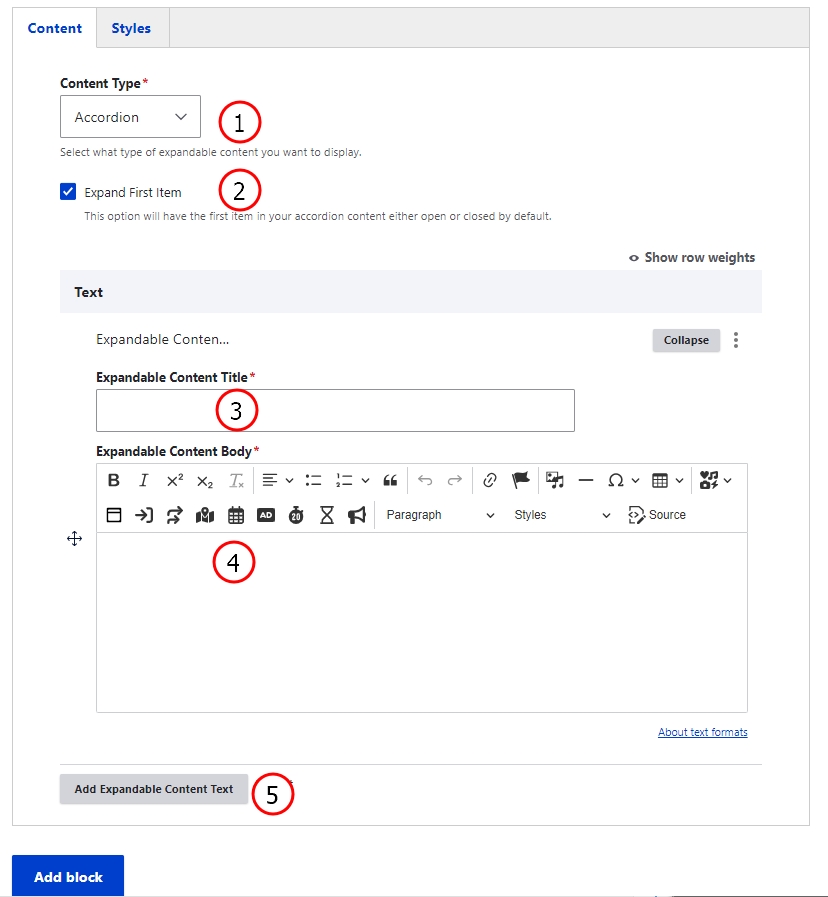This screenshot has height=897, width=828.
Task: Open the About text formats link
Action: coord(703,732)
